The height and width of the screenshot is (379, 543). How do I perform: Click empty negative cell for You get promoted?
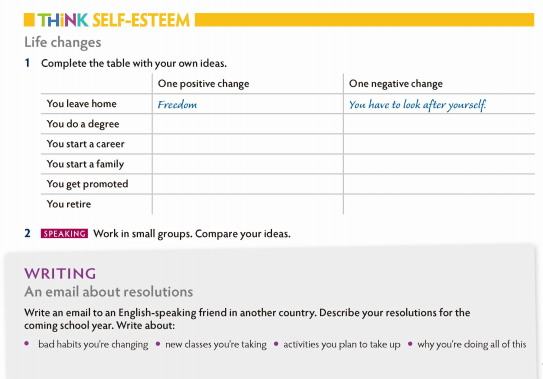tap(439, 184)
